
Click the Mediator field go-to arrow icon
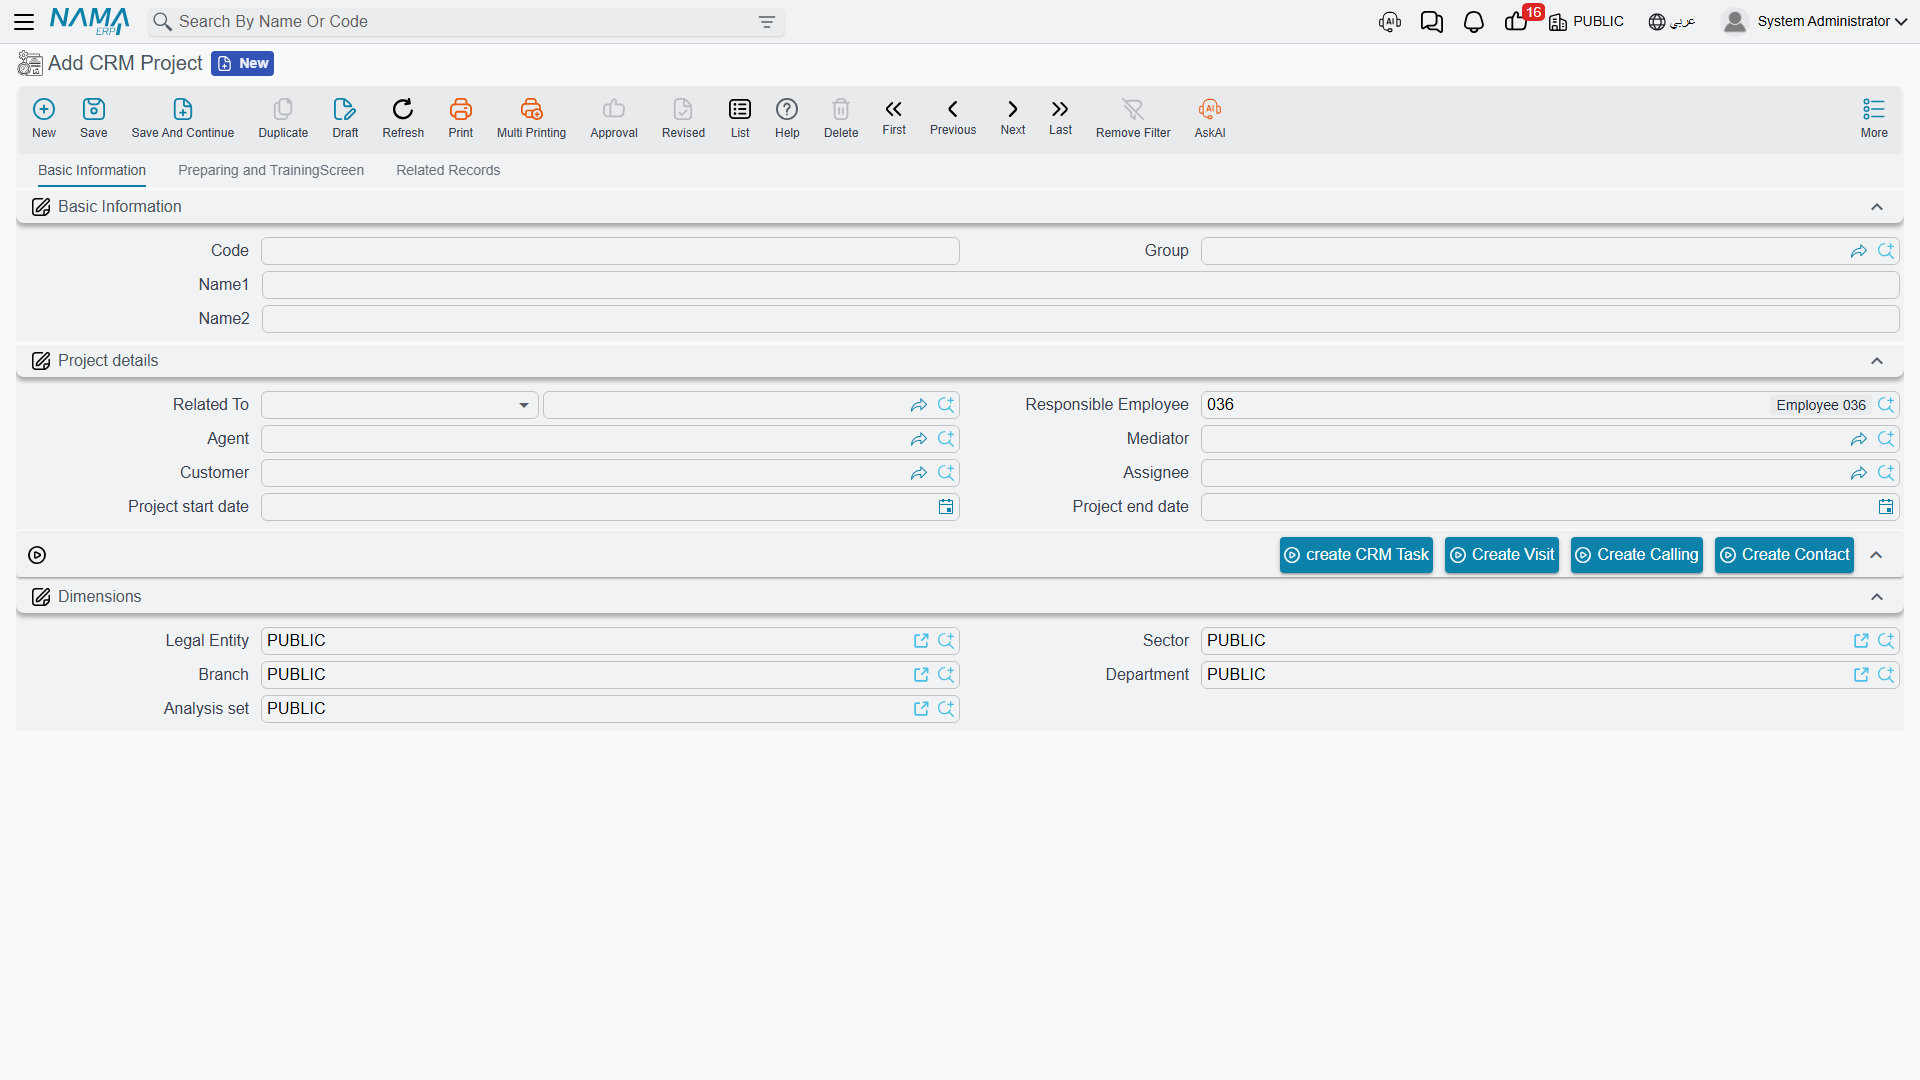tap(1859, 439)
